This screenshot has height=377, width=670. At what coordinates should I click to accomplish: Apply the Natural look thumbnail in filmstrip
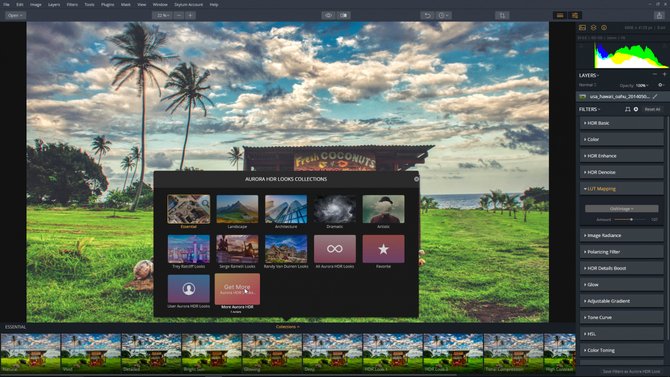coord(30,353)
